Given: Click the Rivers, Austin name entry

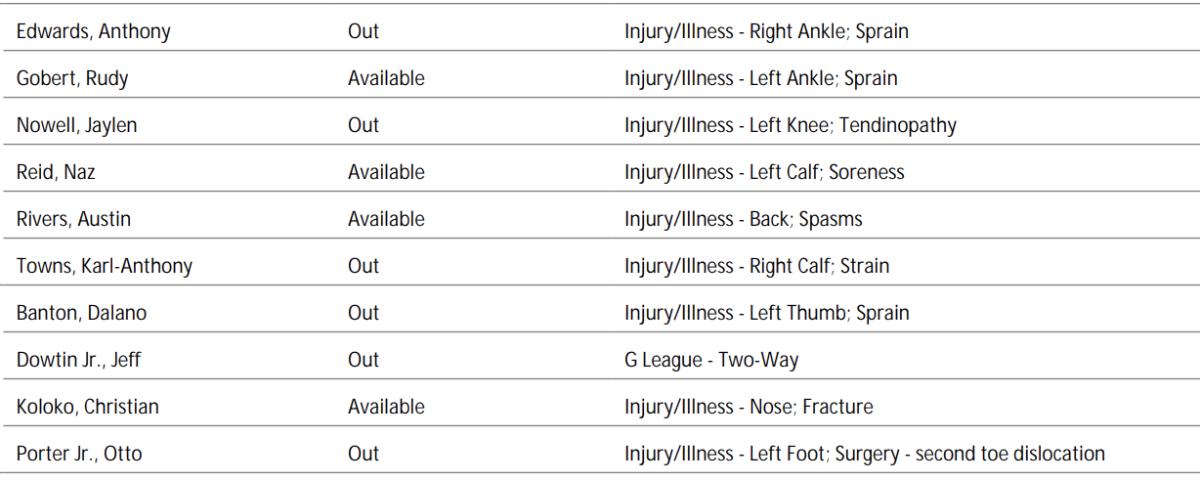Looking at the screenshot, I should click(75, 219).
